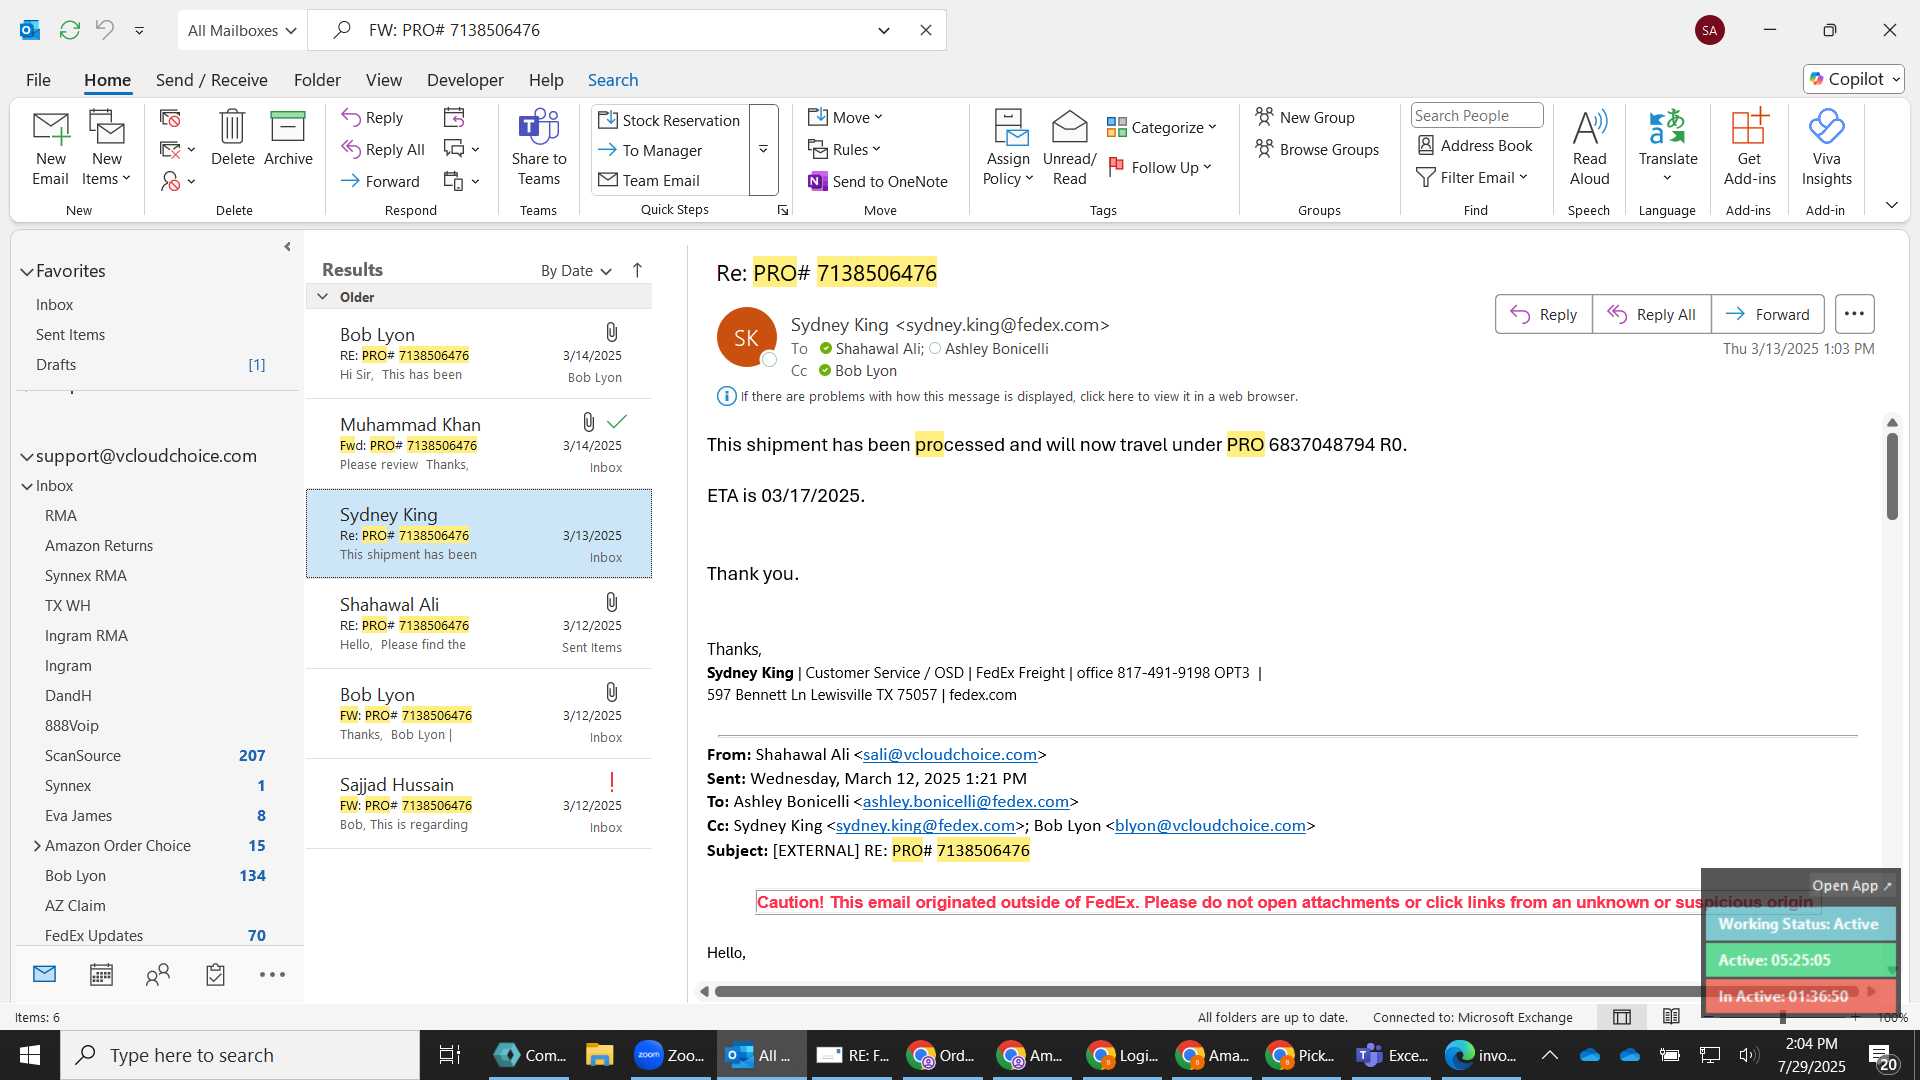
Task: Click the Undo arrow in title bar
Action: click(104, 30)
